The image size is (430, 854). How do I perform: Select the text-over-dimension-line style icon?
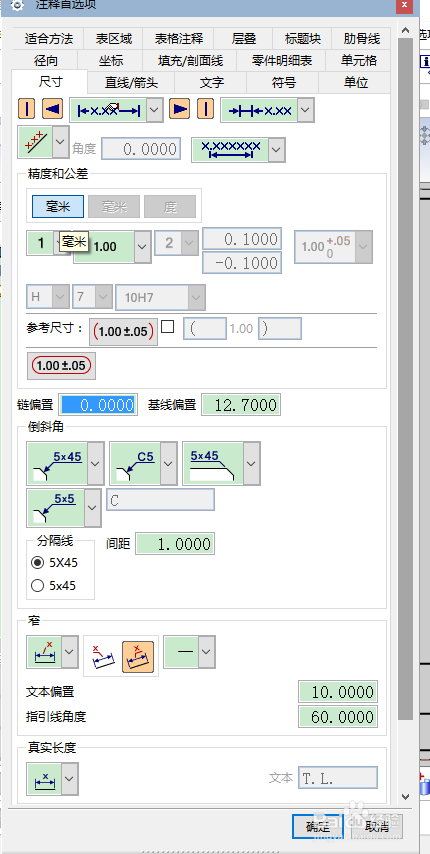[230, 149]
